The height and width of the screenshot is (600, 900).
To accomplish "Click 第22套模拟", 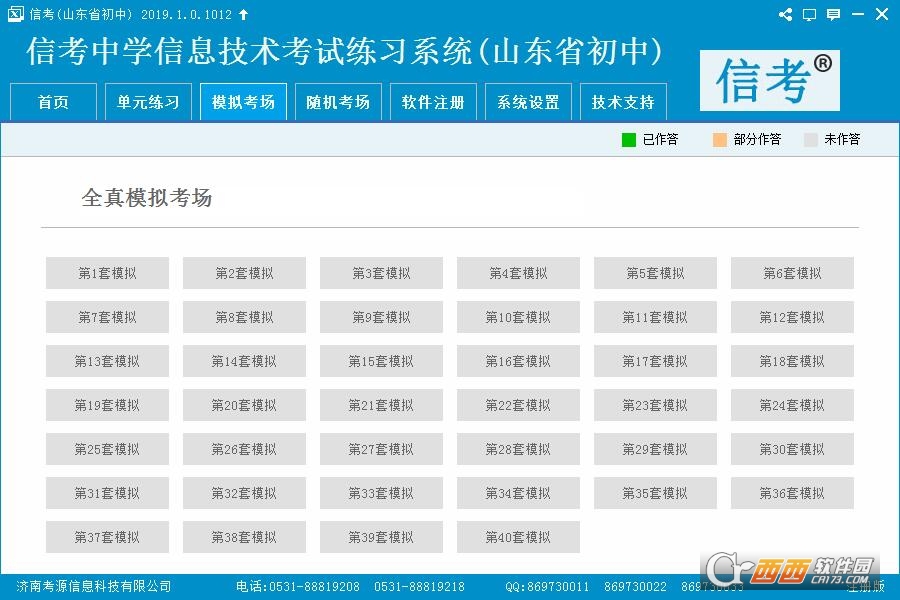I will (518, 405).
